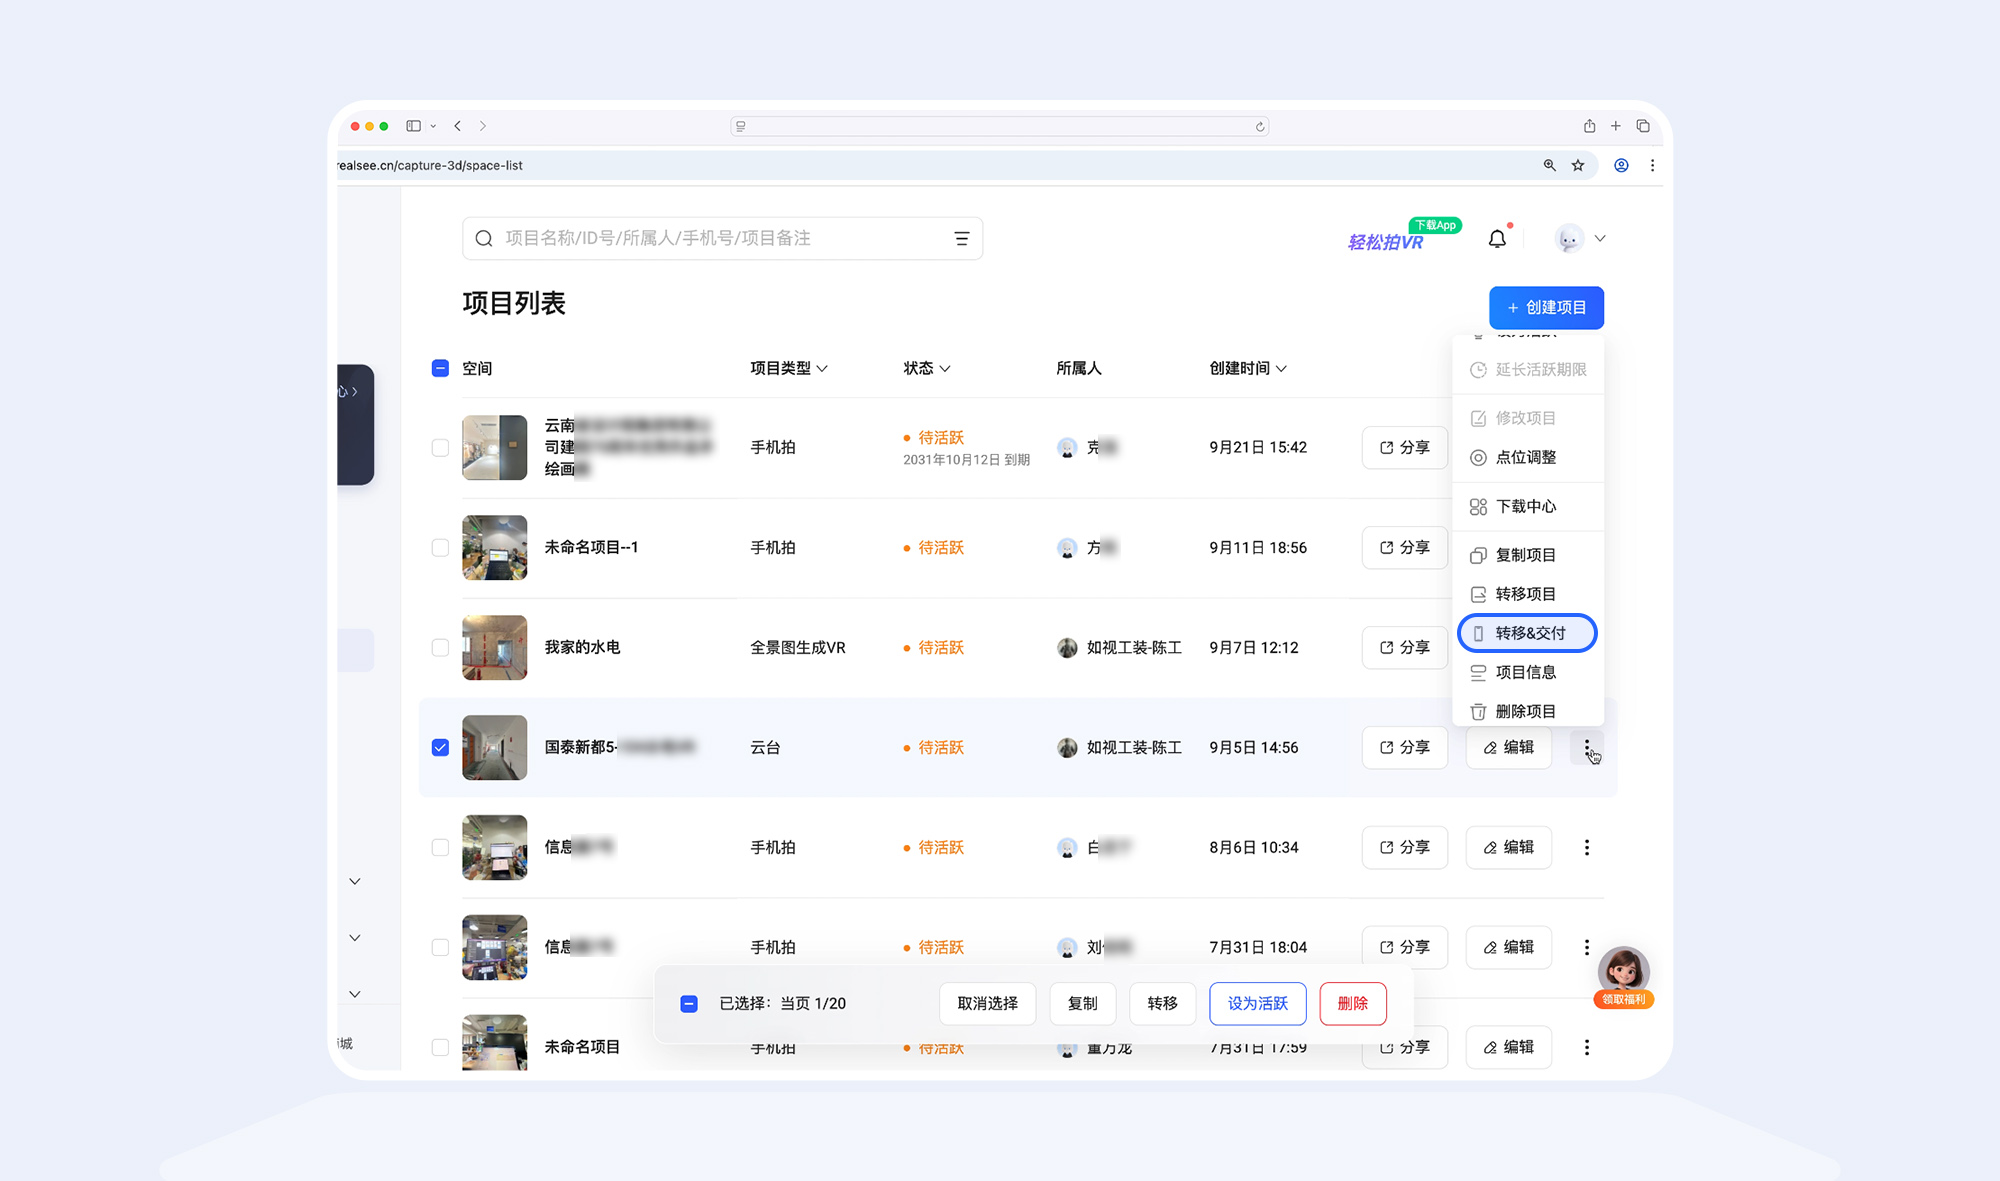The width and height of the screenshot is (2000, 1181).
Task: Check the 我家的水电 row checkbox
Action: pyautogui.click(x=440, y=648)
